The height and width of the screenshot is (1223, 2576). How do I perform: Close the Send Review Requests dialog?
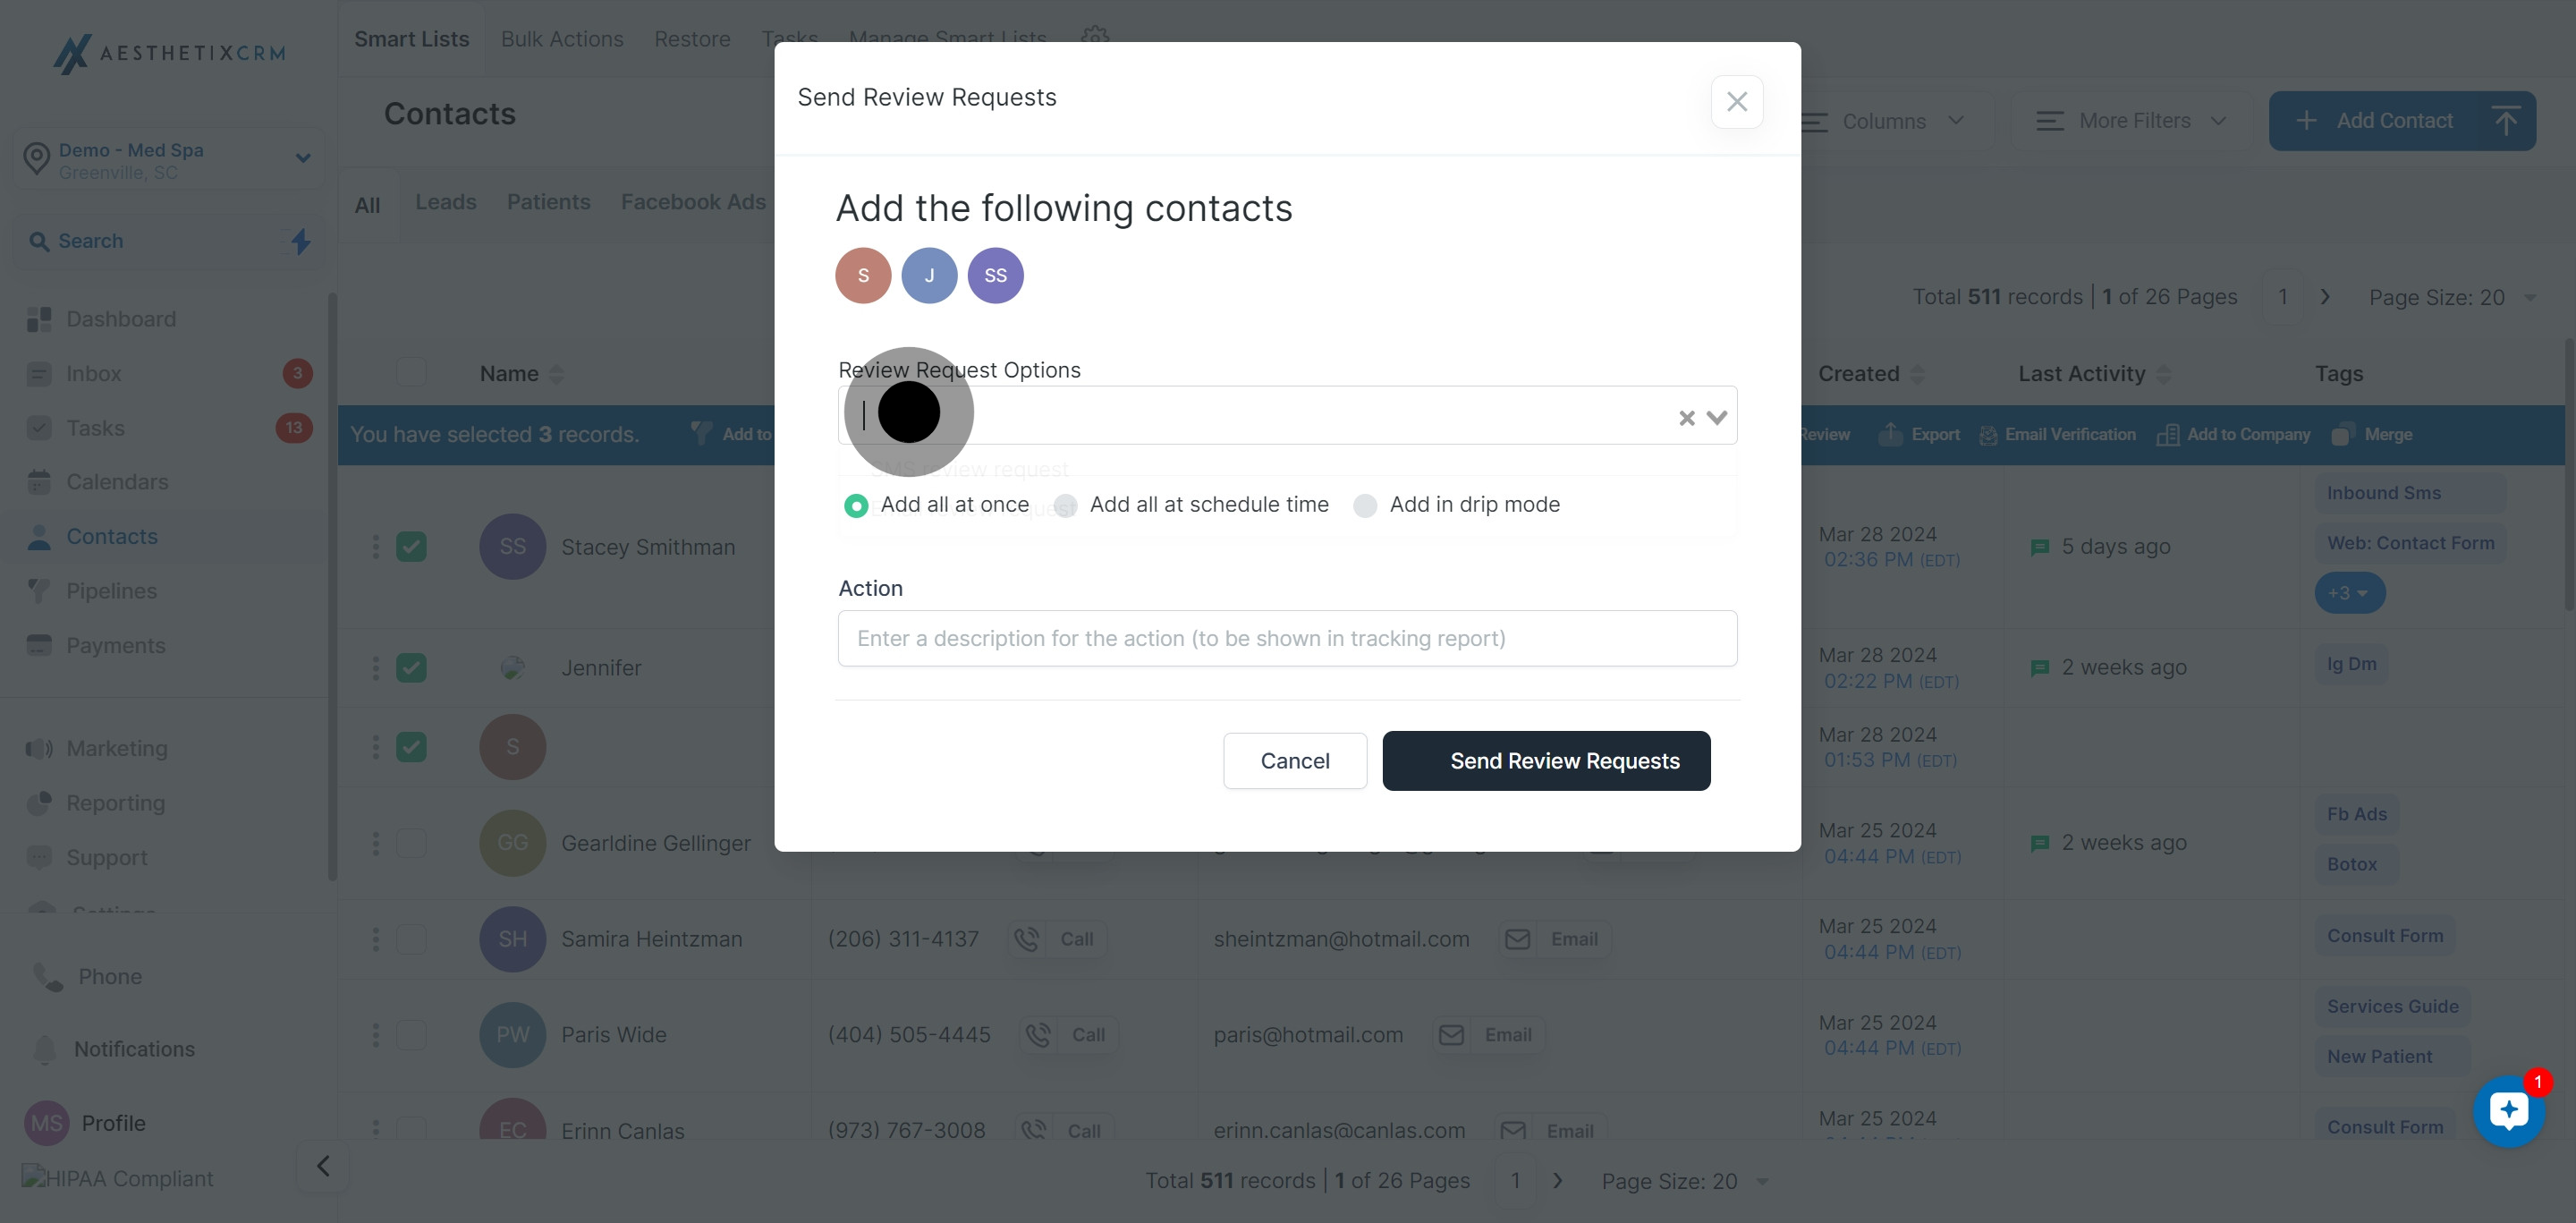pos(1736,101)
